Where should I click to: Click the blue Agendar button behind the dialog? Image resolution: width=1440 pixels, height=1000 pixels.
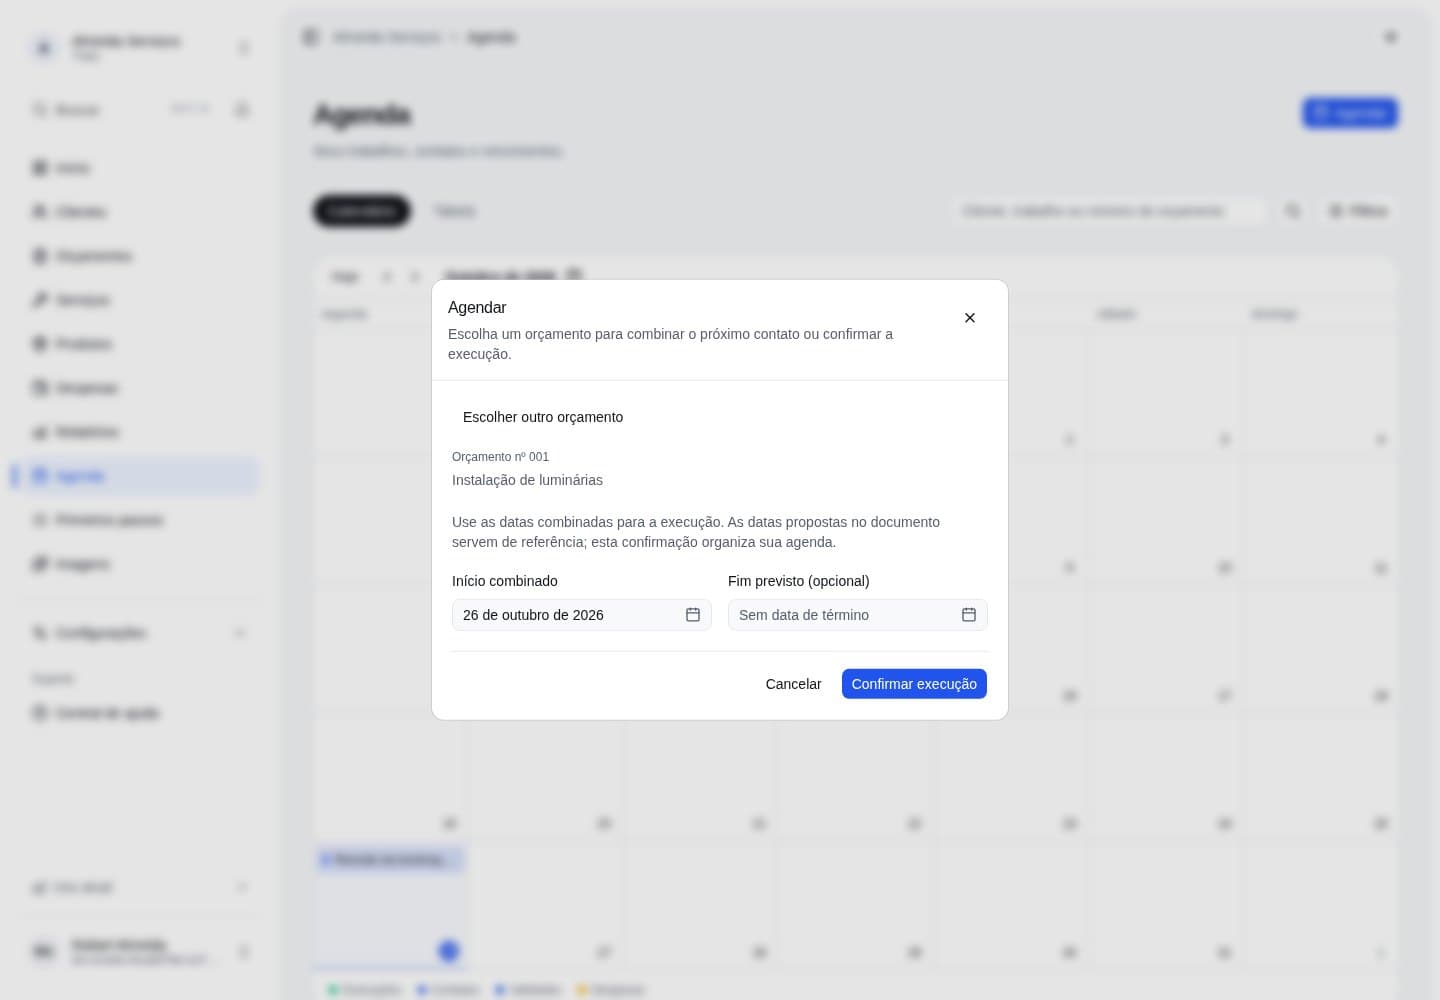[1350, 113]
